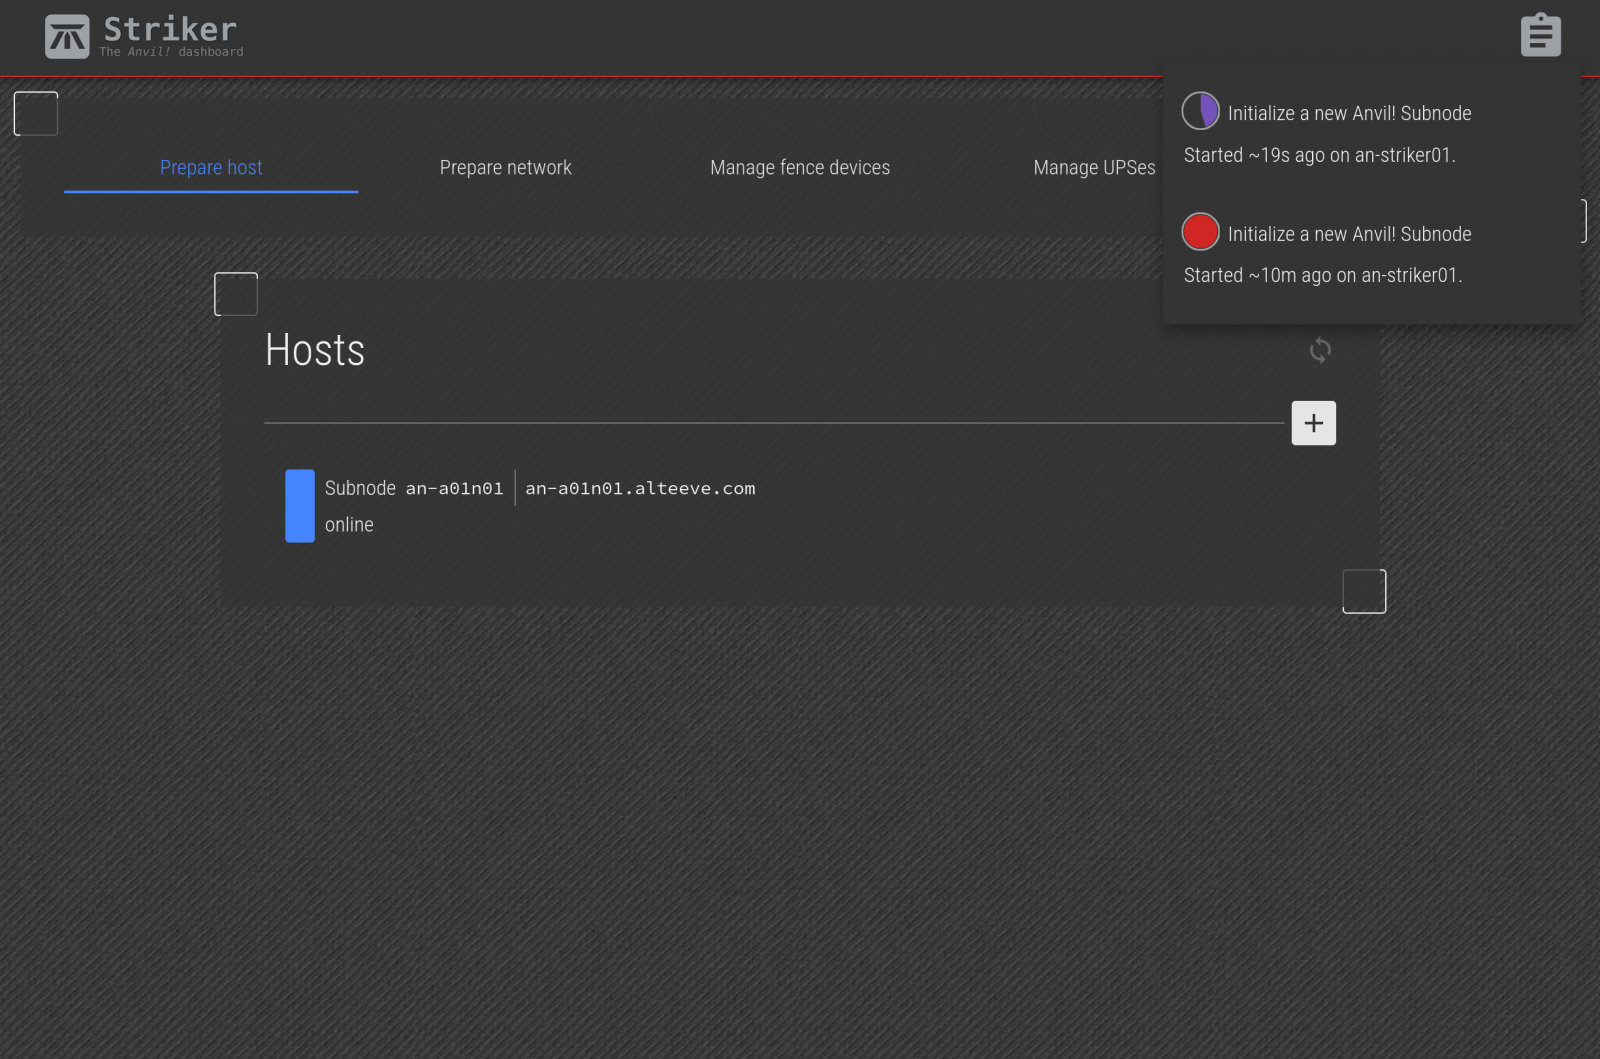Image resolution: width=1600 pixels, height=1059 pixels.
Task: Select the Manage UPSes tab
Action: coord(1093,168)
